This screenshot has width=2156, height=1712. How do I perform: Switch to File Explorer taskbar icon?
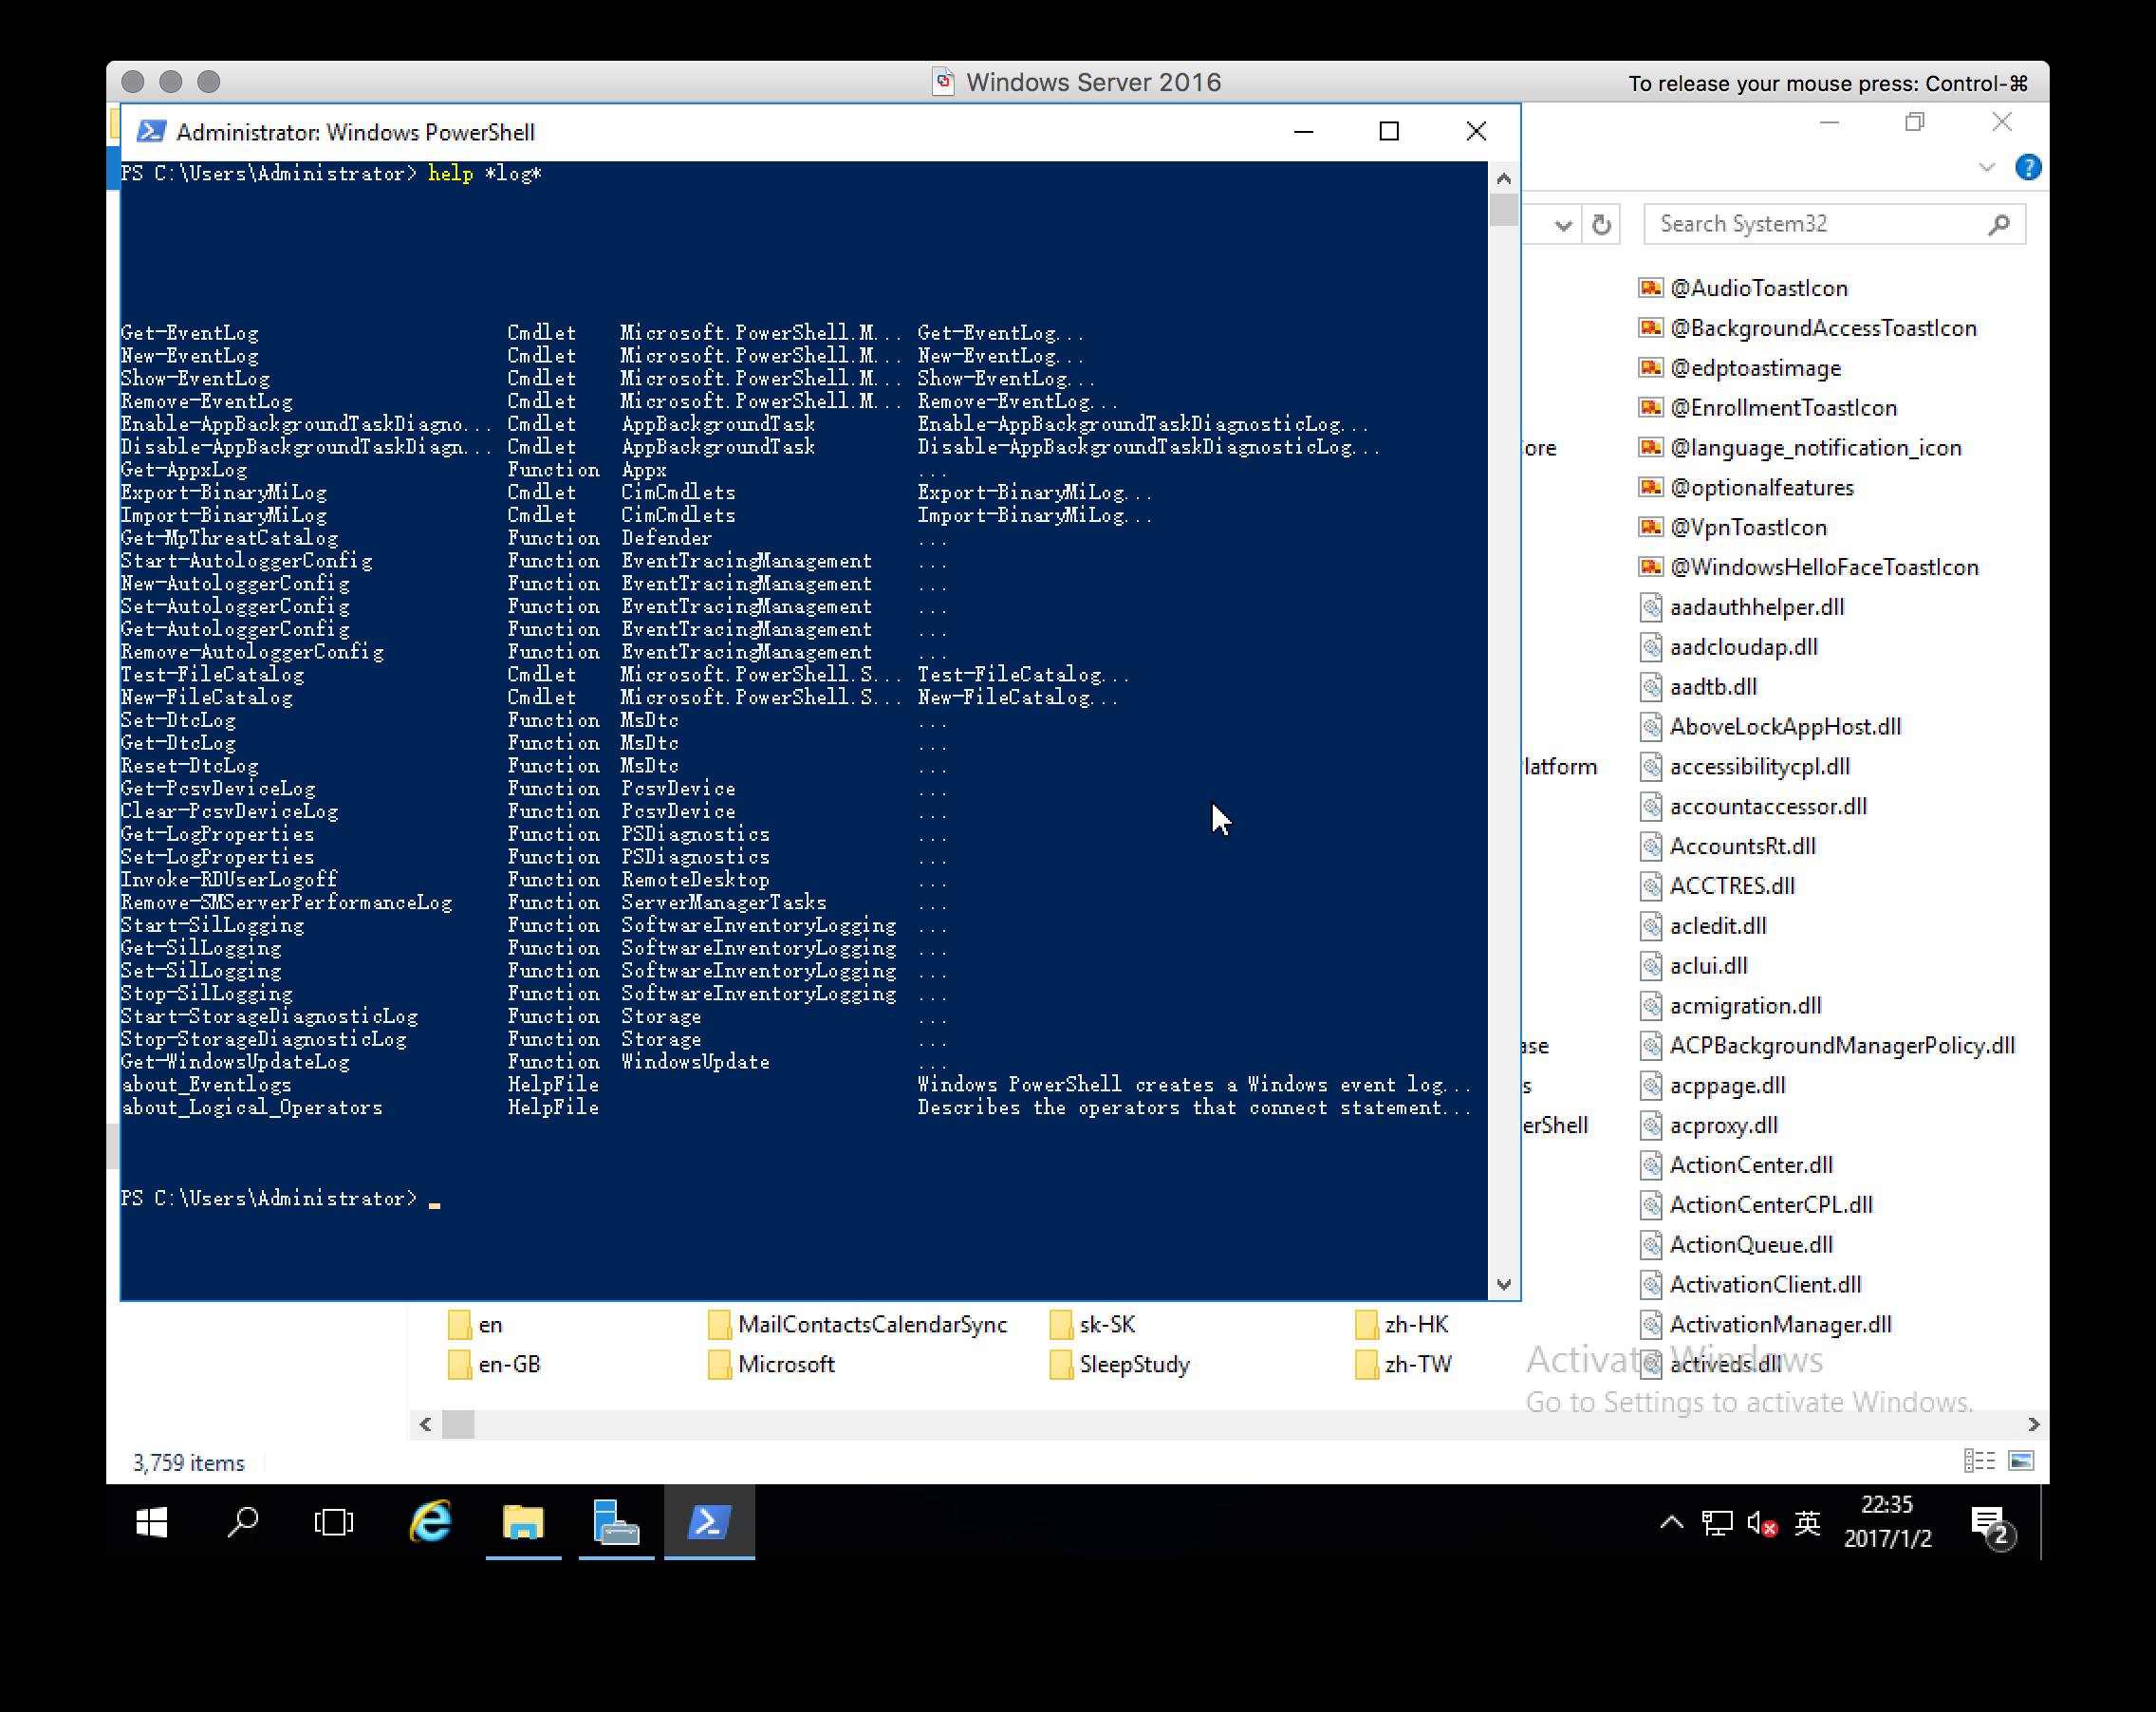coord(523,1522)
